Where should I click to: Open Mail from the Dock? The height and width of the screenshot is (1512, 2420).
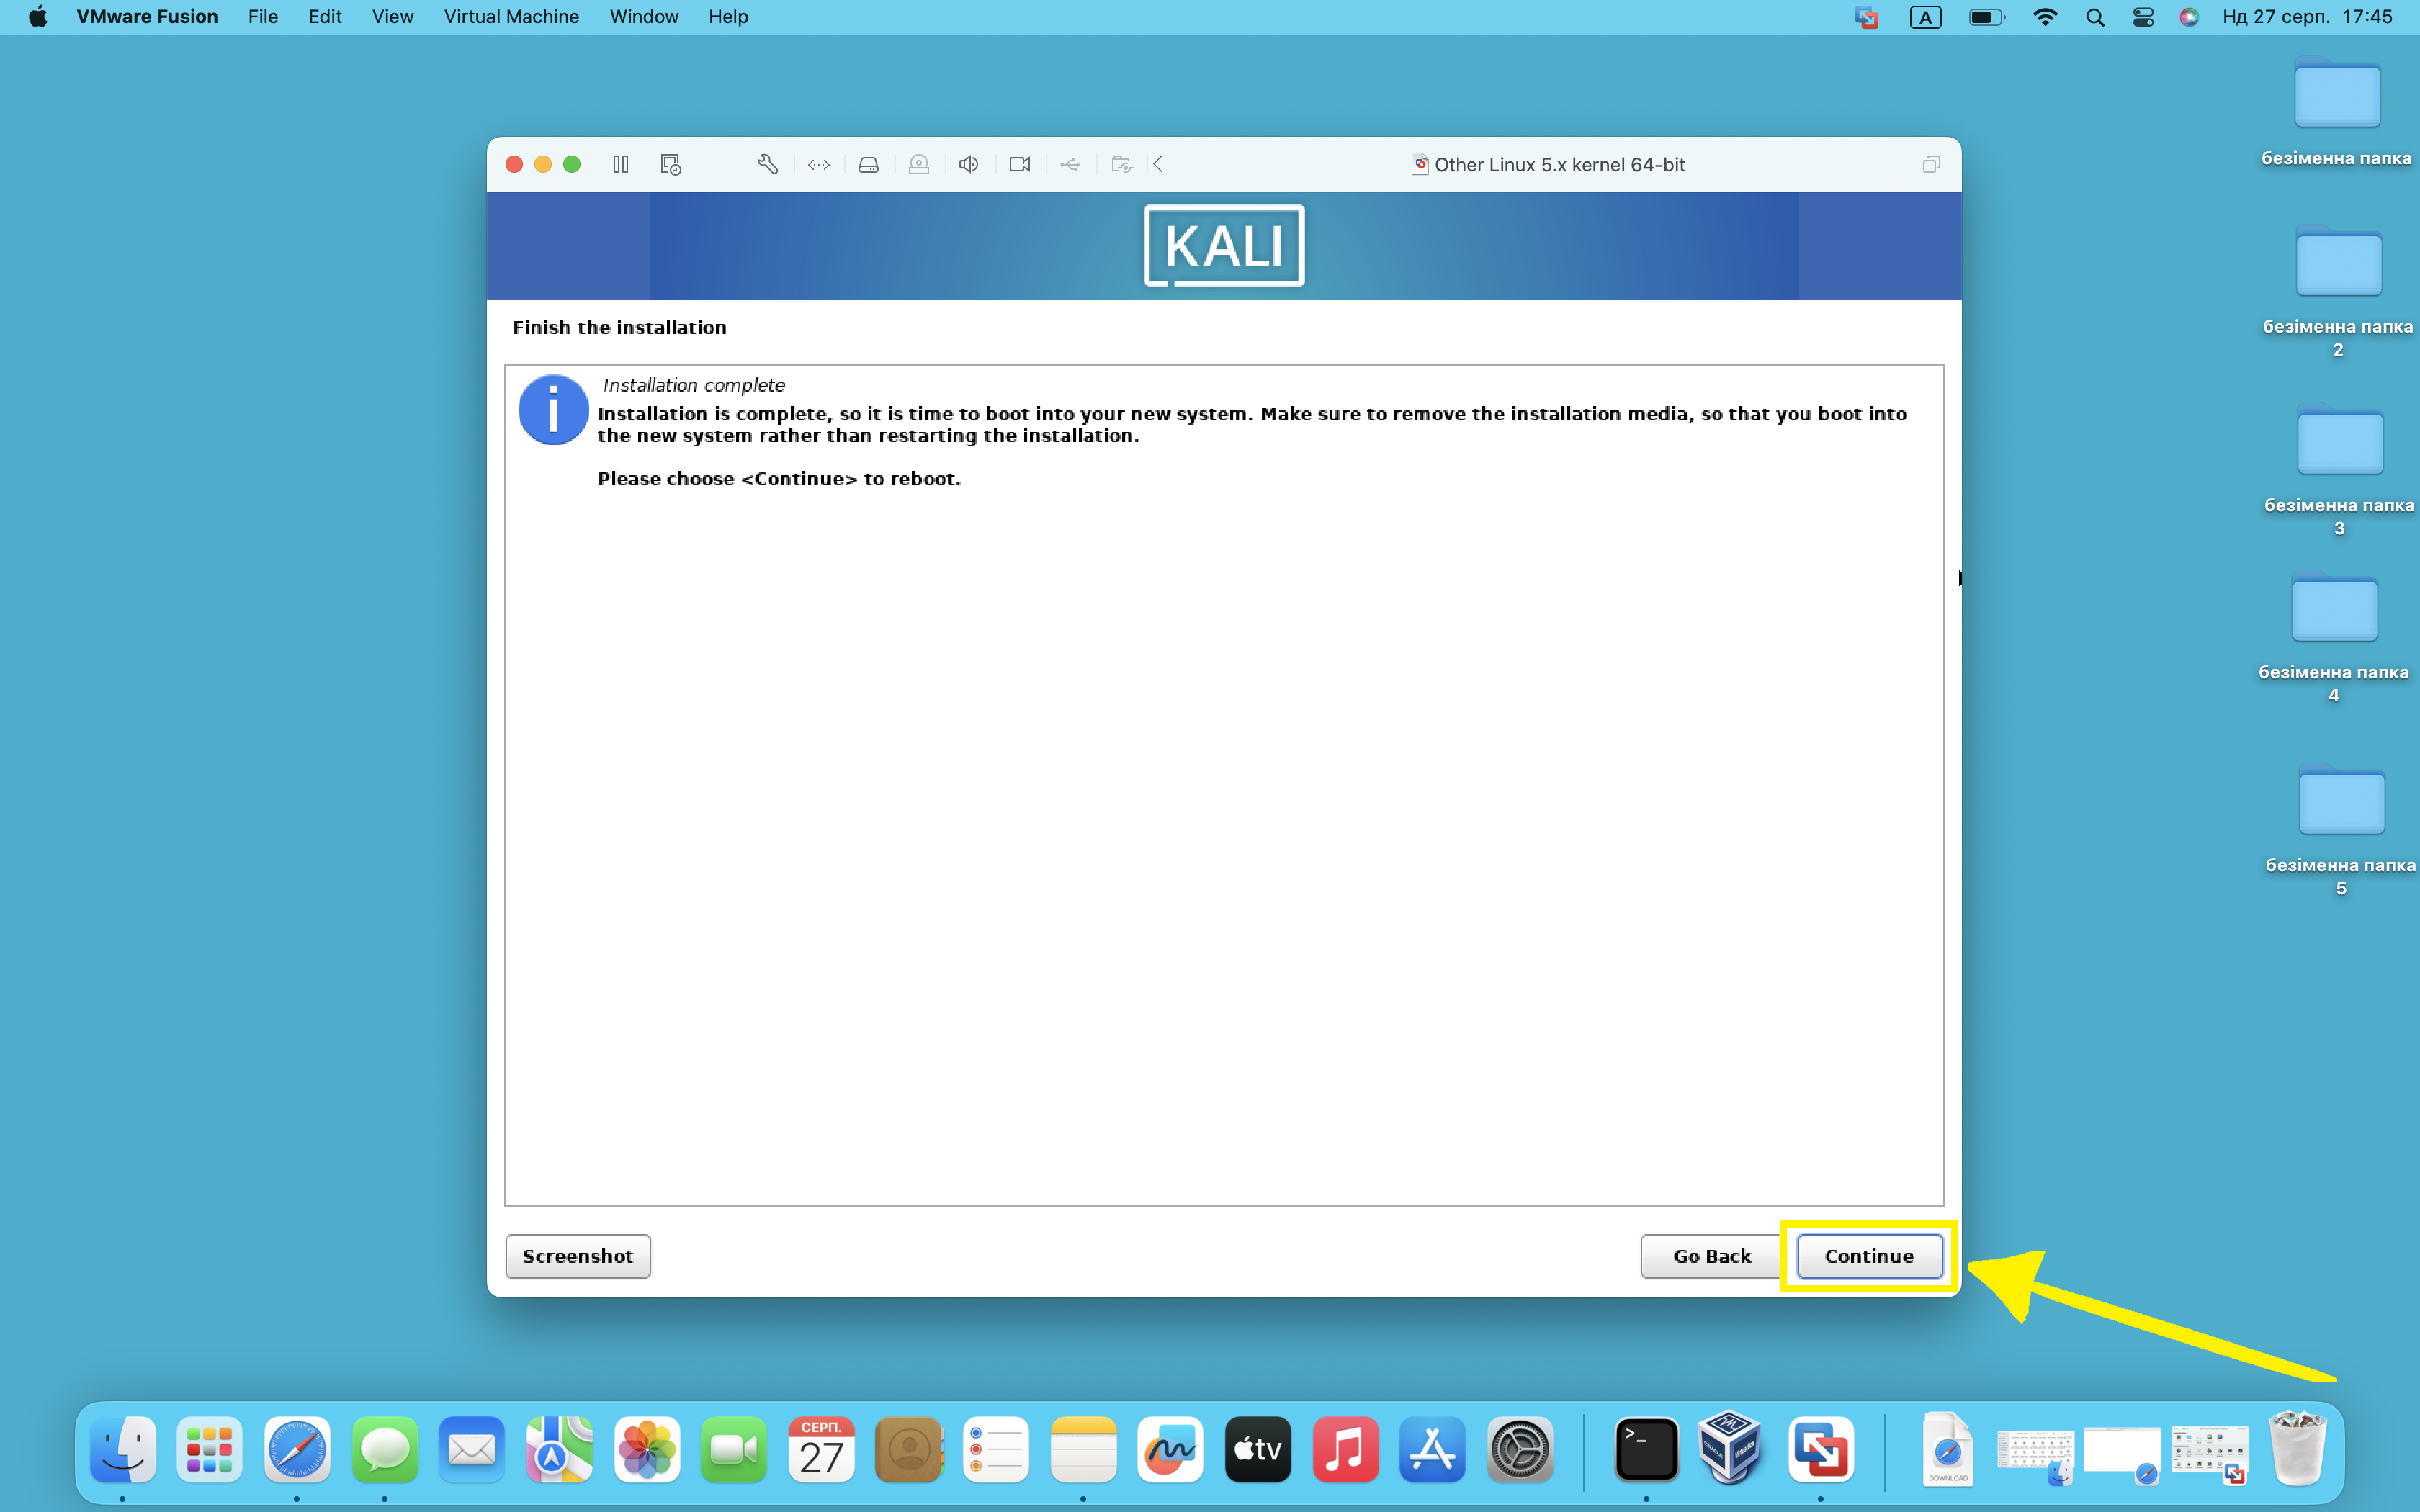471,1449
